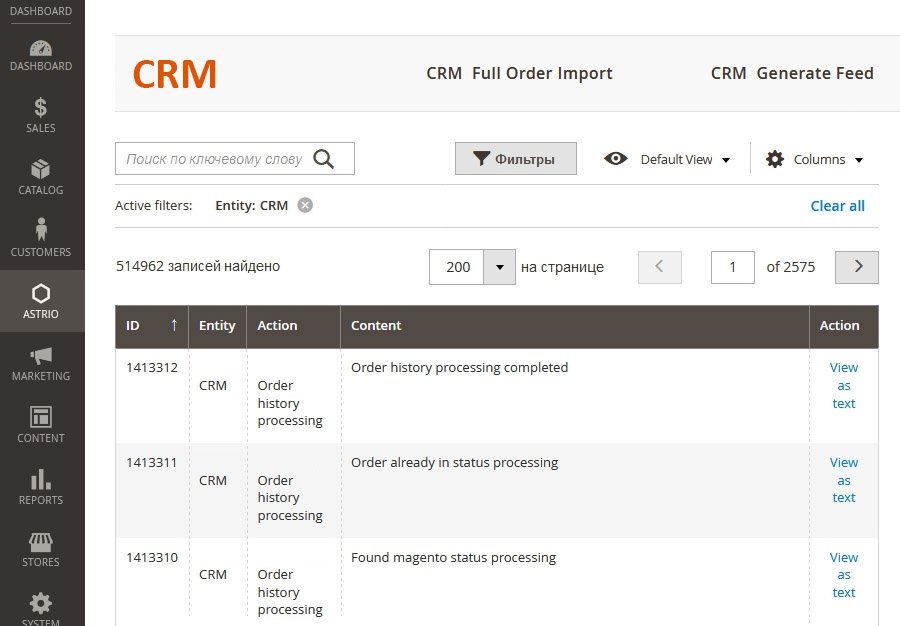Image resolution: width=900 pixels, height=626 pixels.
Task: Focus the keyword search field
Action: coord(215,159)
